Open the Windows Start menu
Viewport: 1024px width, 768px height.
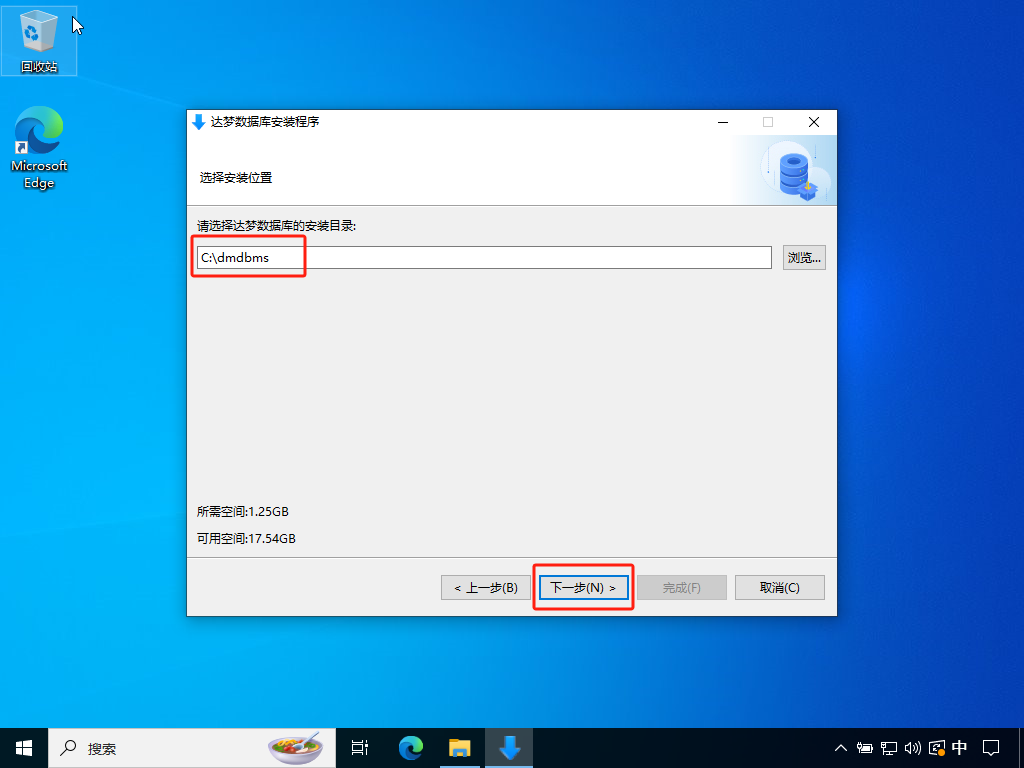(x=24, y=748)
